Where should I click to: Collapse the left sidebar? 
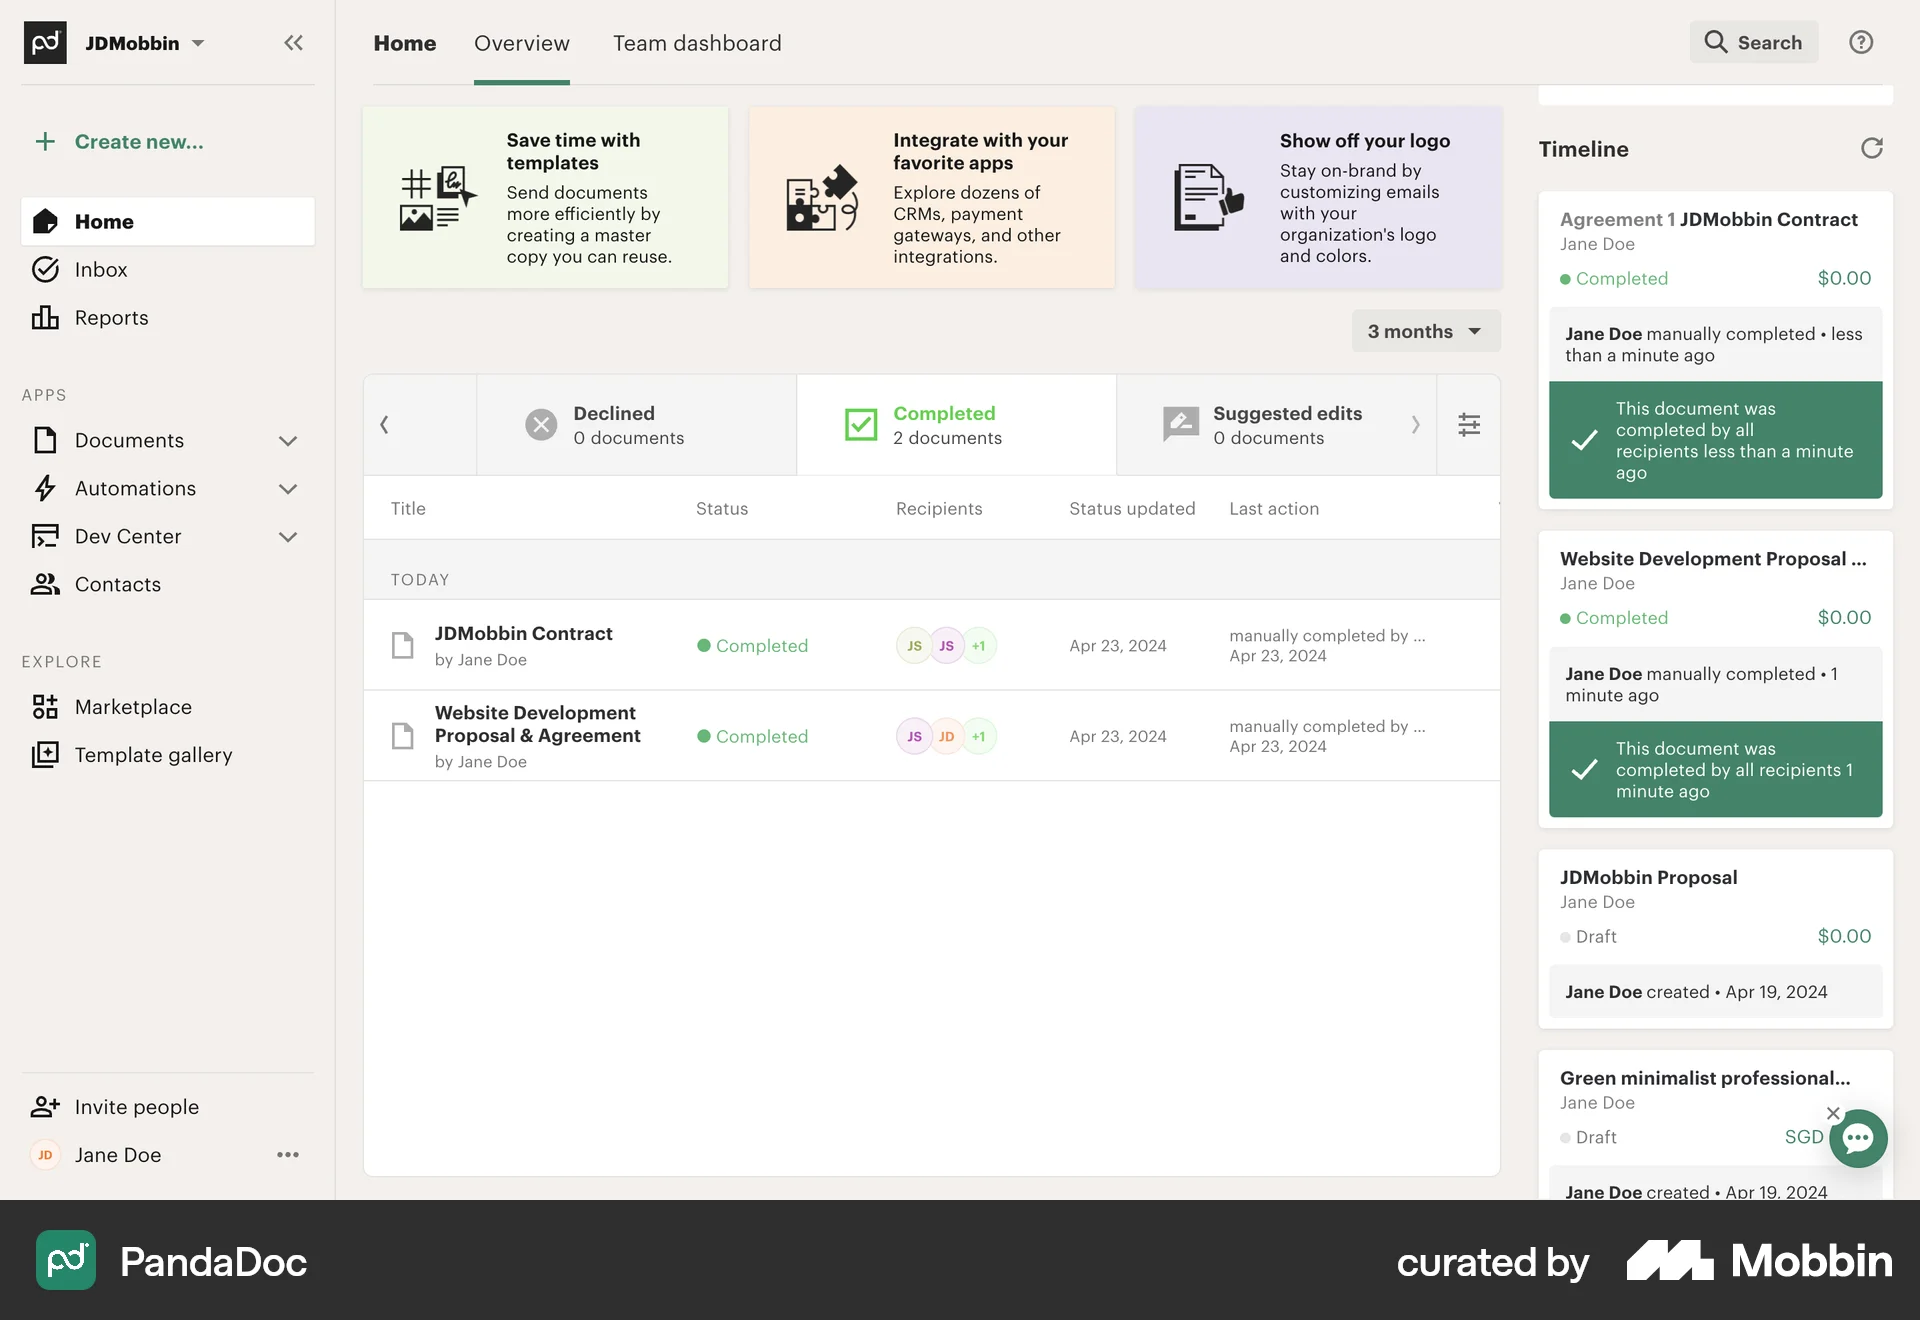tap(293, 42)
